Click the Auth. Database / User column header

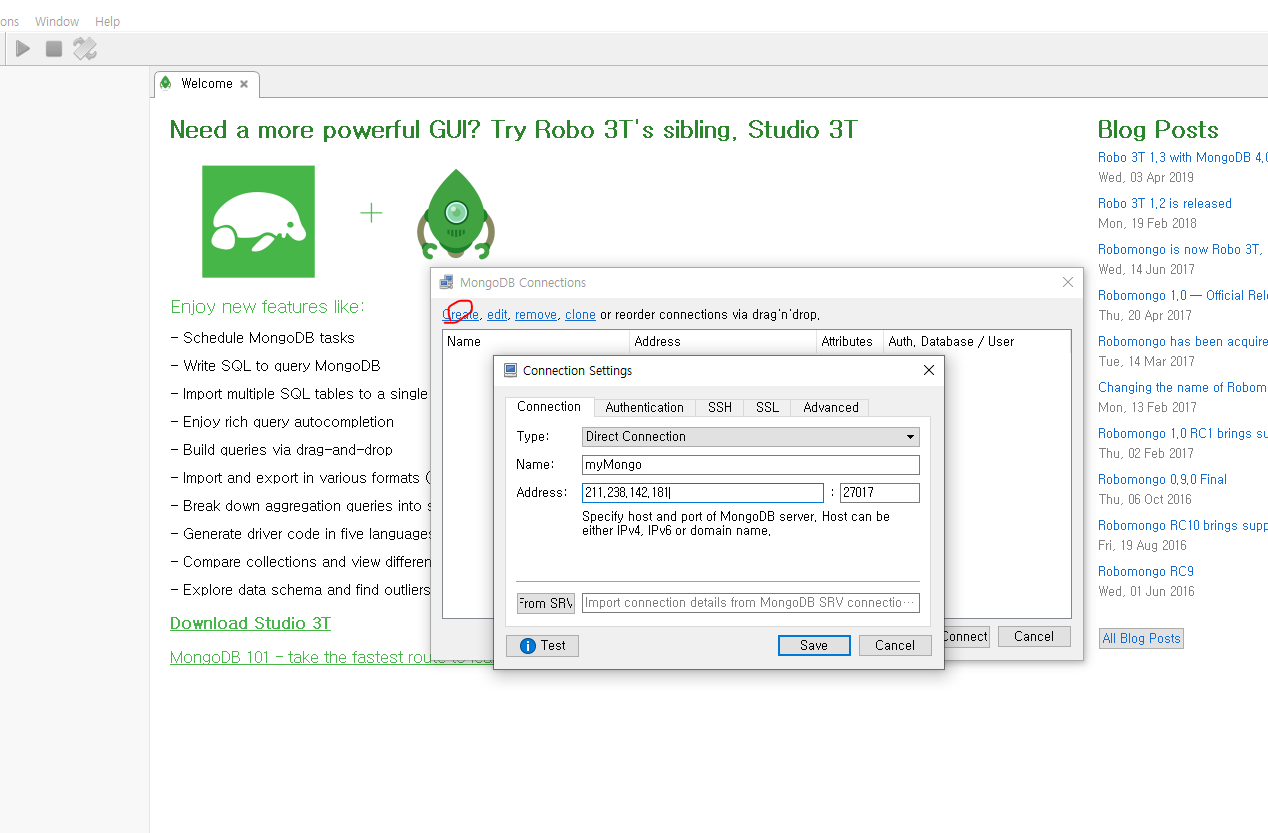[977, 341]
